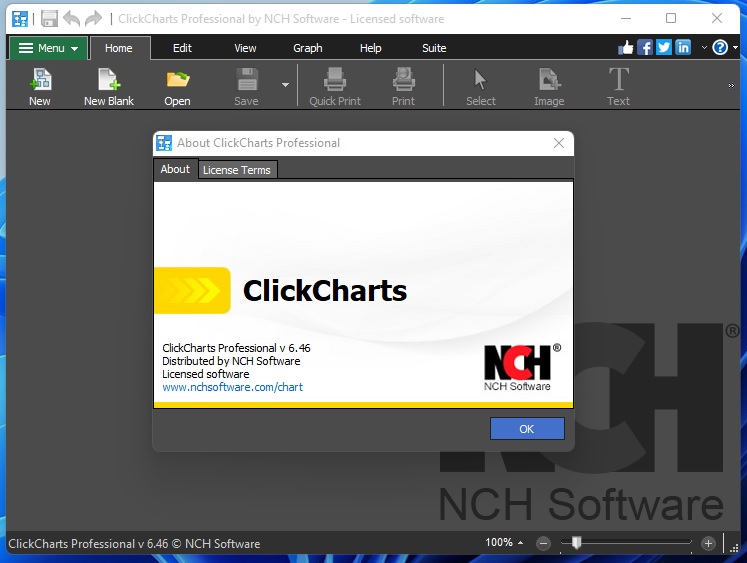This screenshot has width=747, height=563.
Task: Create a New Blank document
Action: tap(109, 87)
